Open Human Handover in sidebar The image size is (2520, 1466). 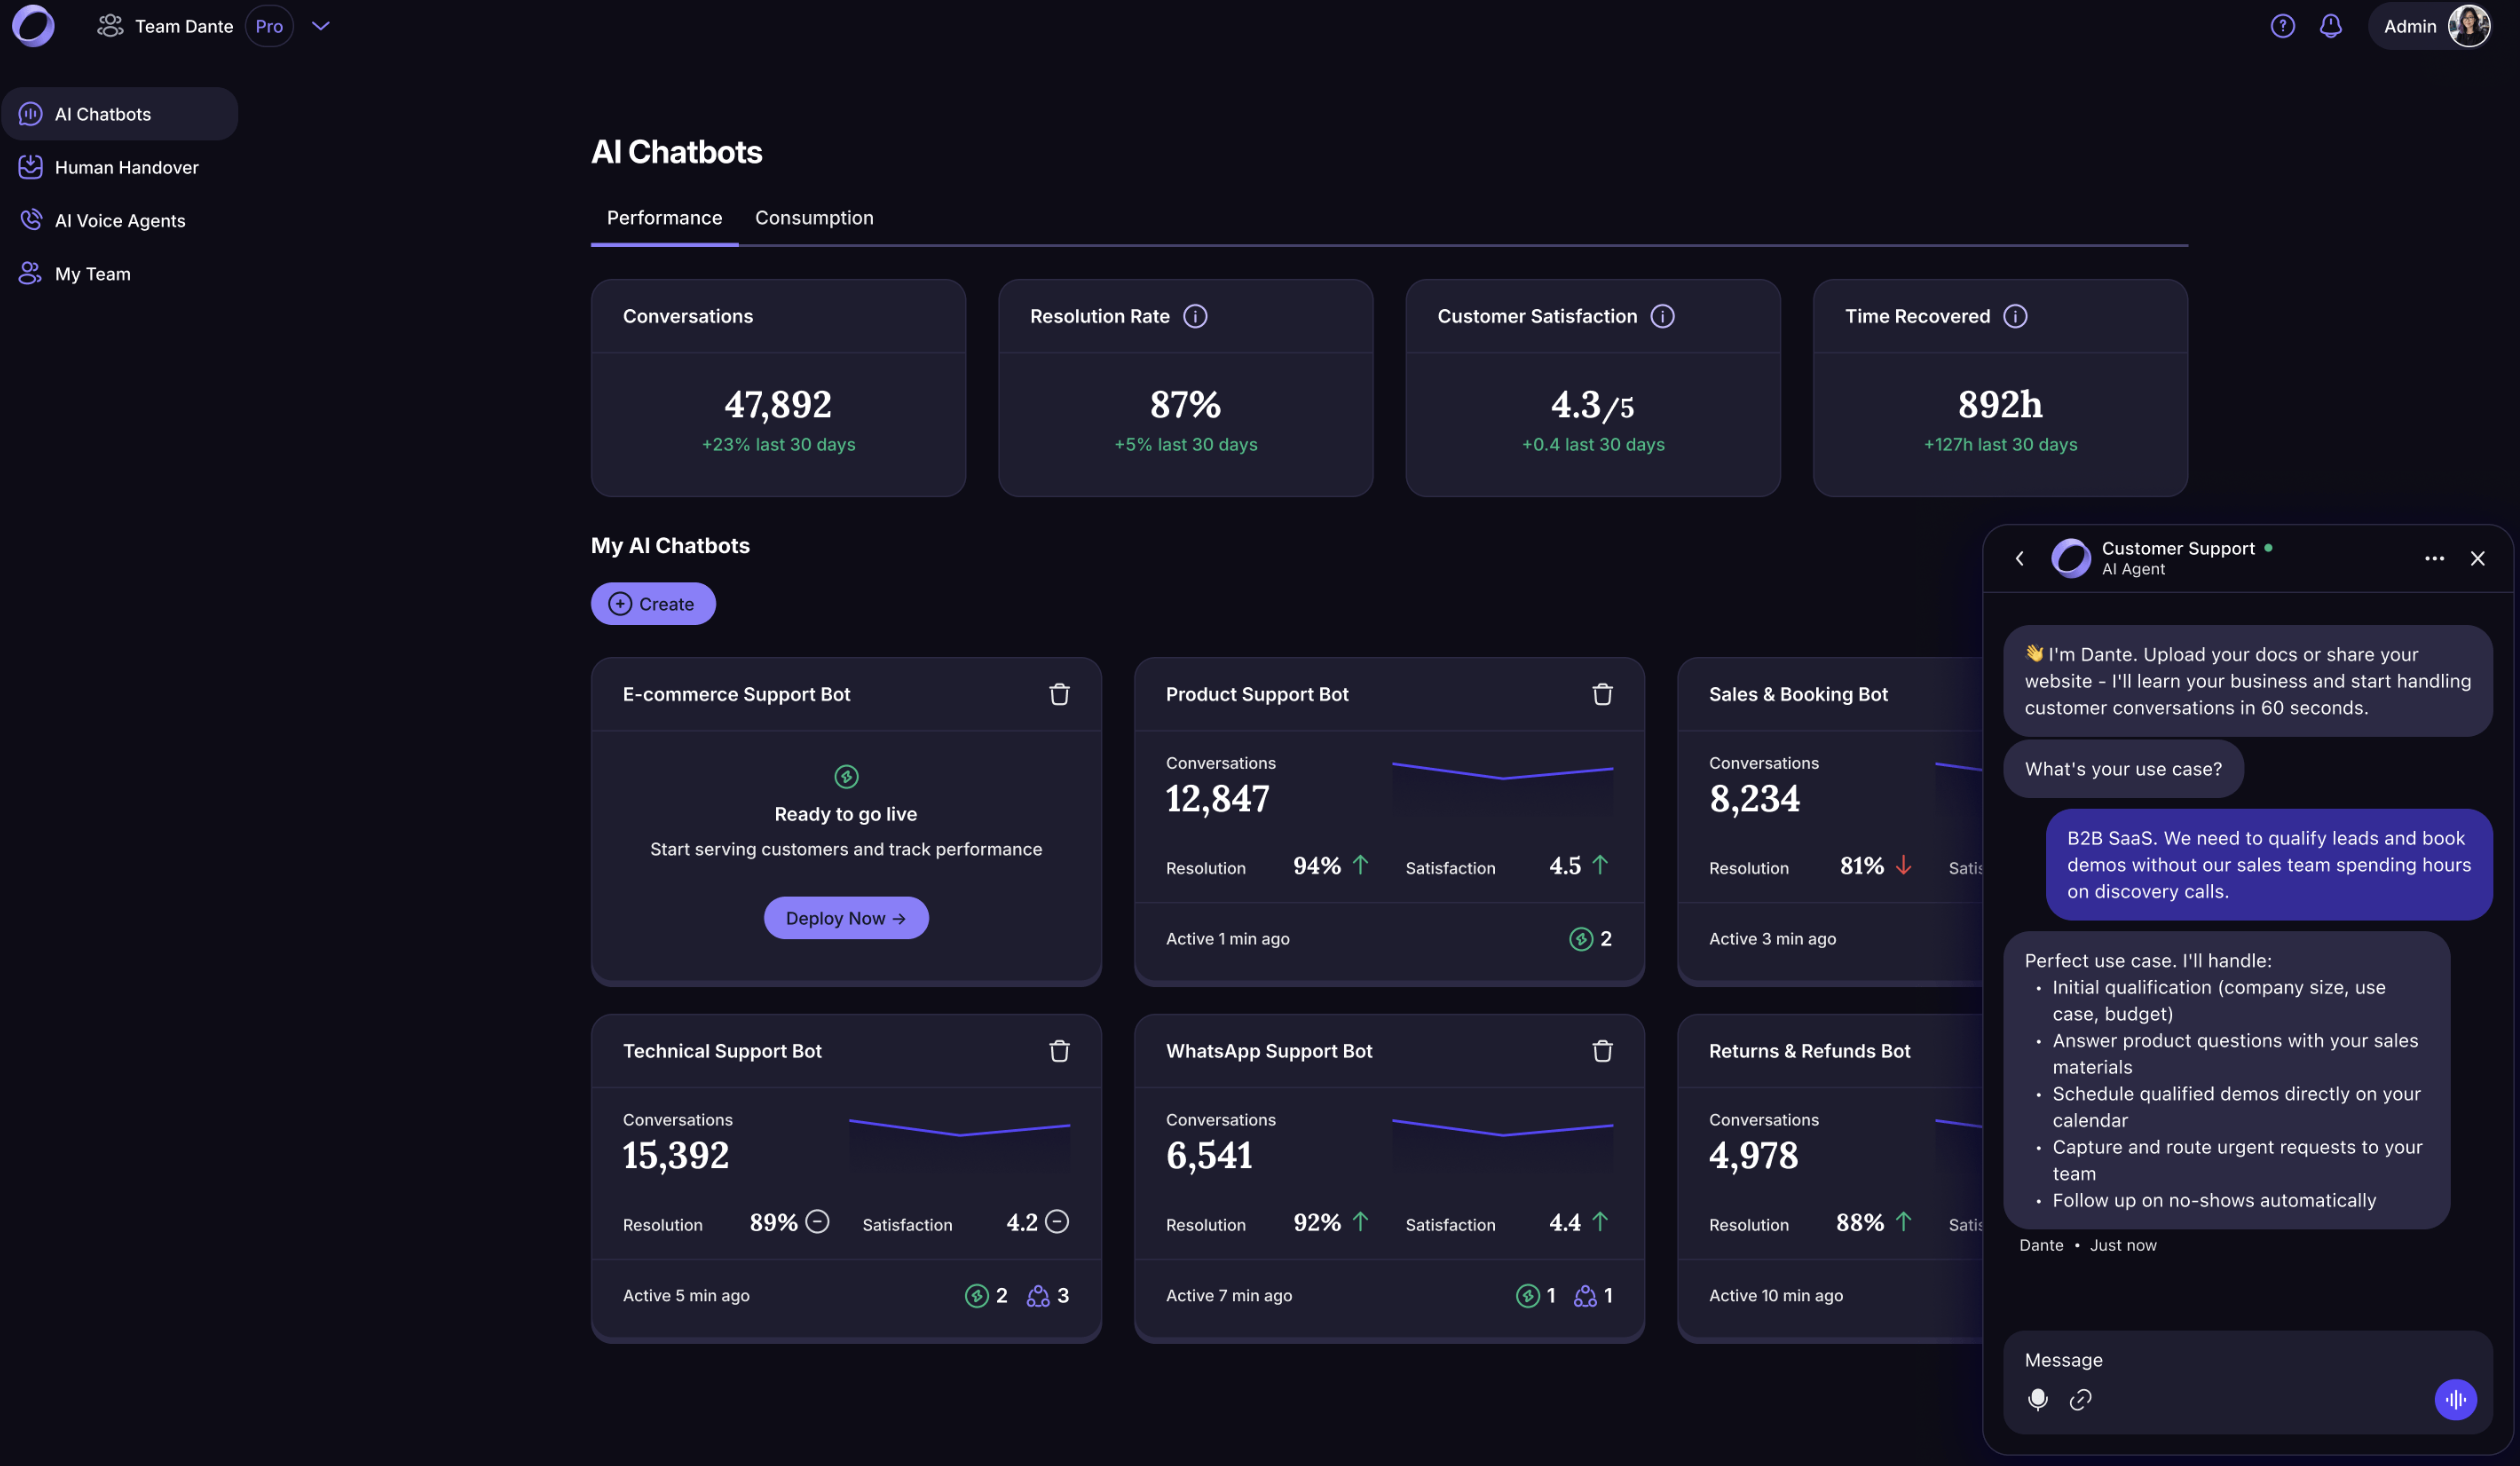(x=126, y=167)
